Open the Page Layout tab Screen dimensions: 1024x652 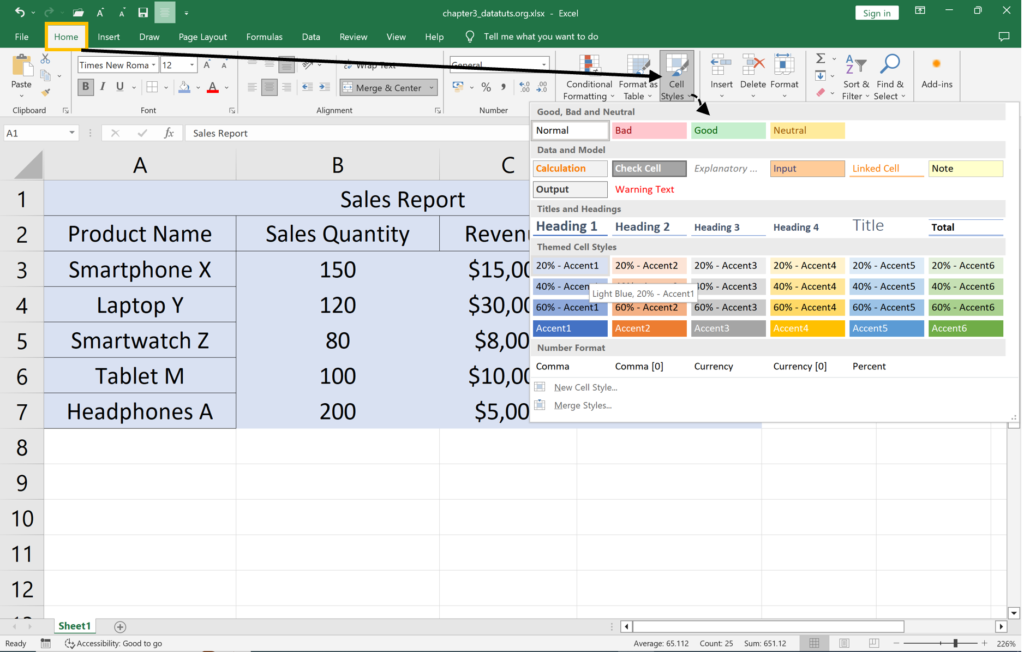click(203, 37)
